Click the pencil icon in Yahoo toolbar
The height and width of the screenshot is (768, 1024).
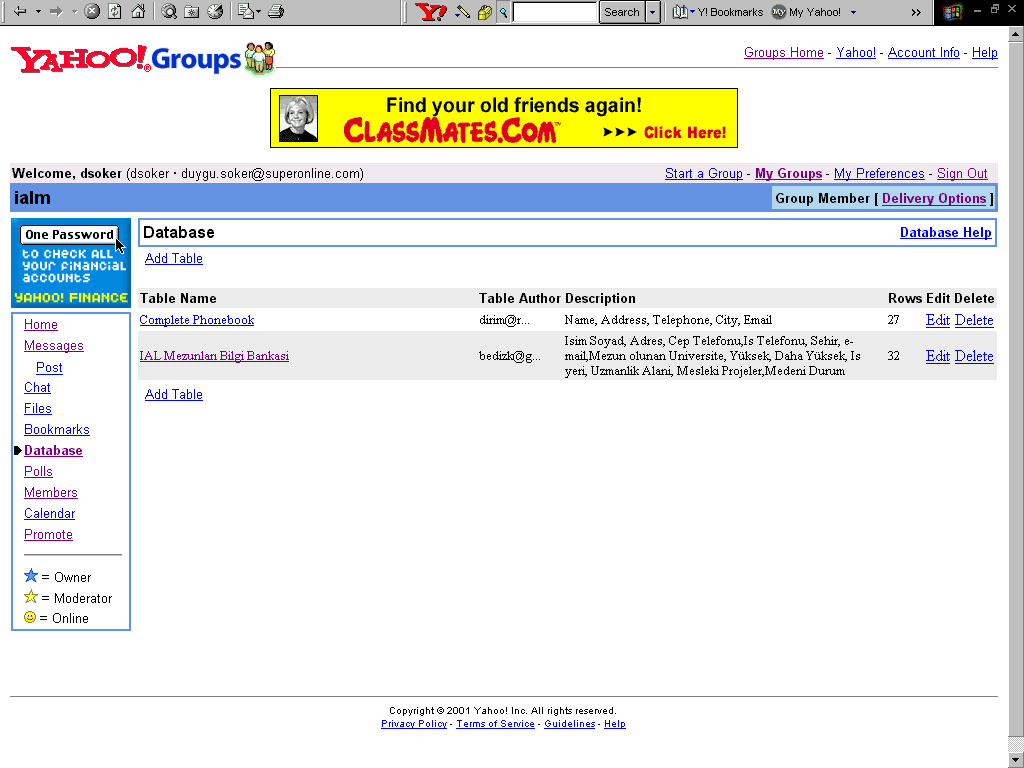[463, 12]
